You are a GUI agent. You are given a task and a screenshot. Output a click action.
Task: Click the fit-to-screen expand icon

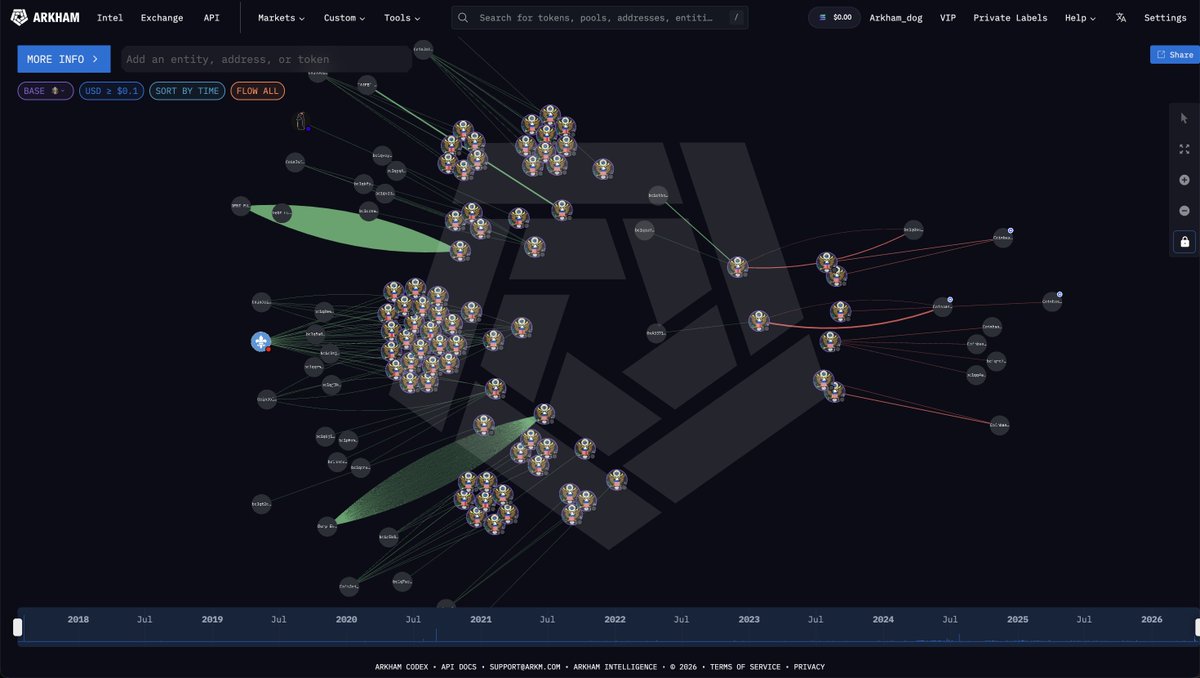tap(1184, 149)
